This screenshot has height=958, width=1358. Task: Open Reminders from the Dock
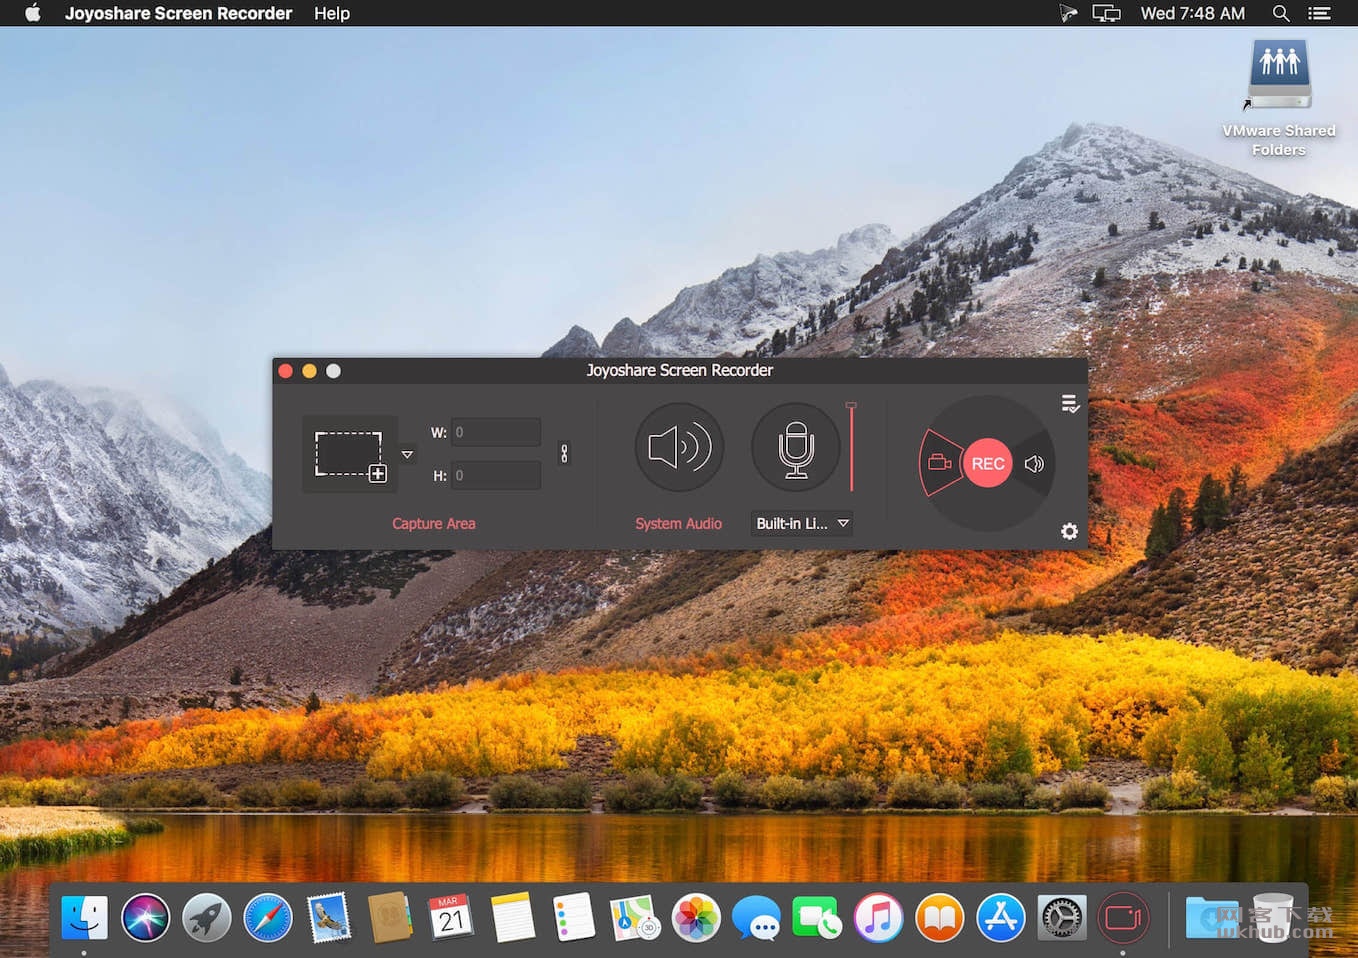[x=574, y=917]
